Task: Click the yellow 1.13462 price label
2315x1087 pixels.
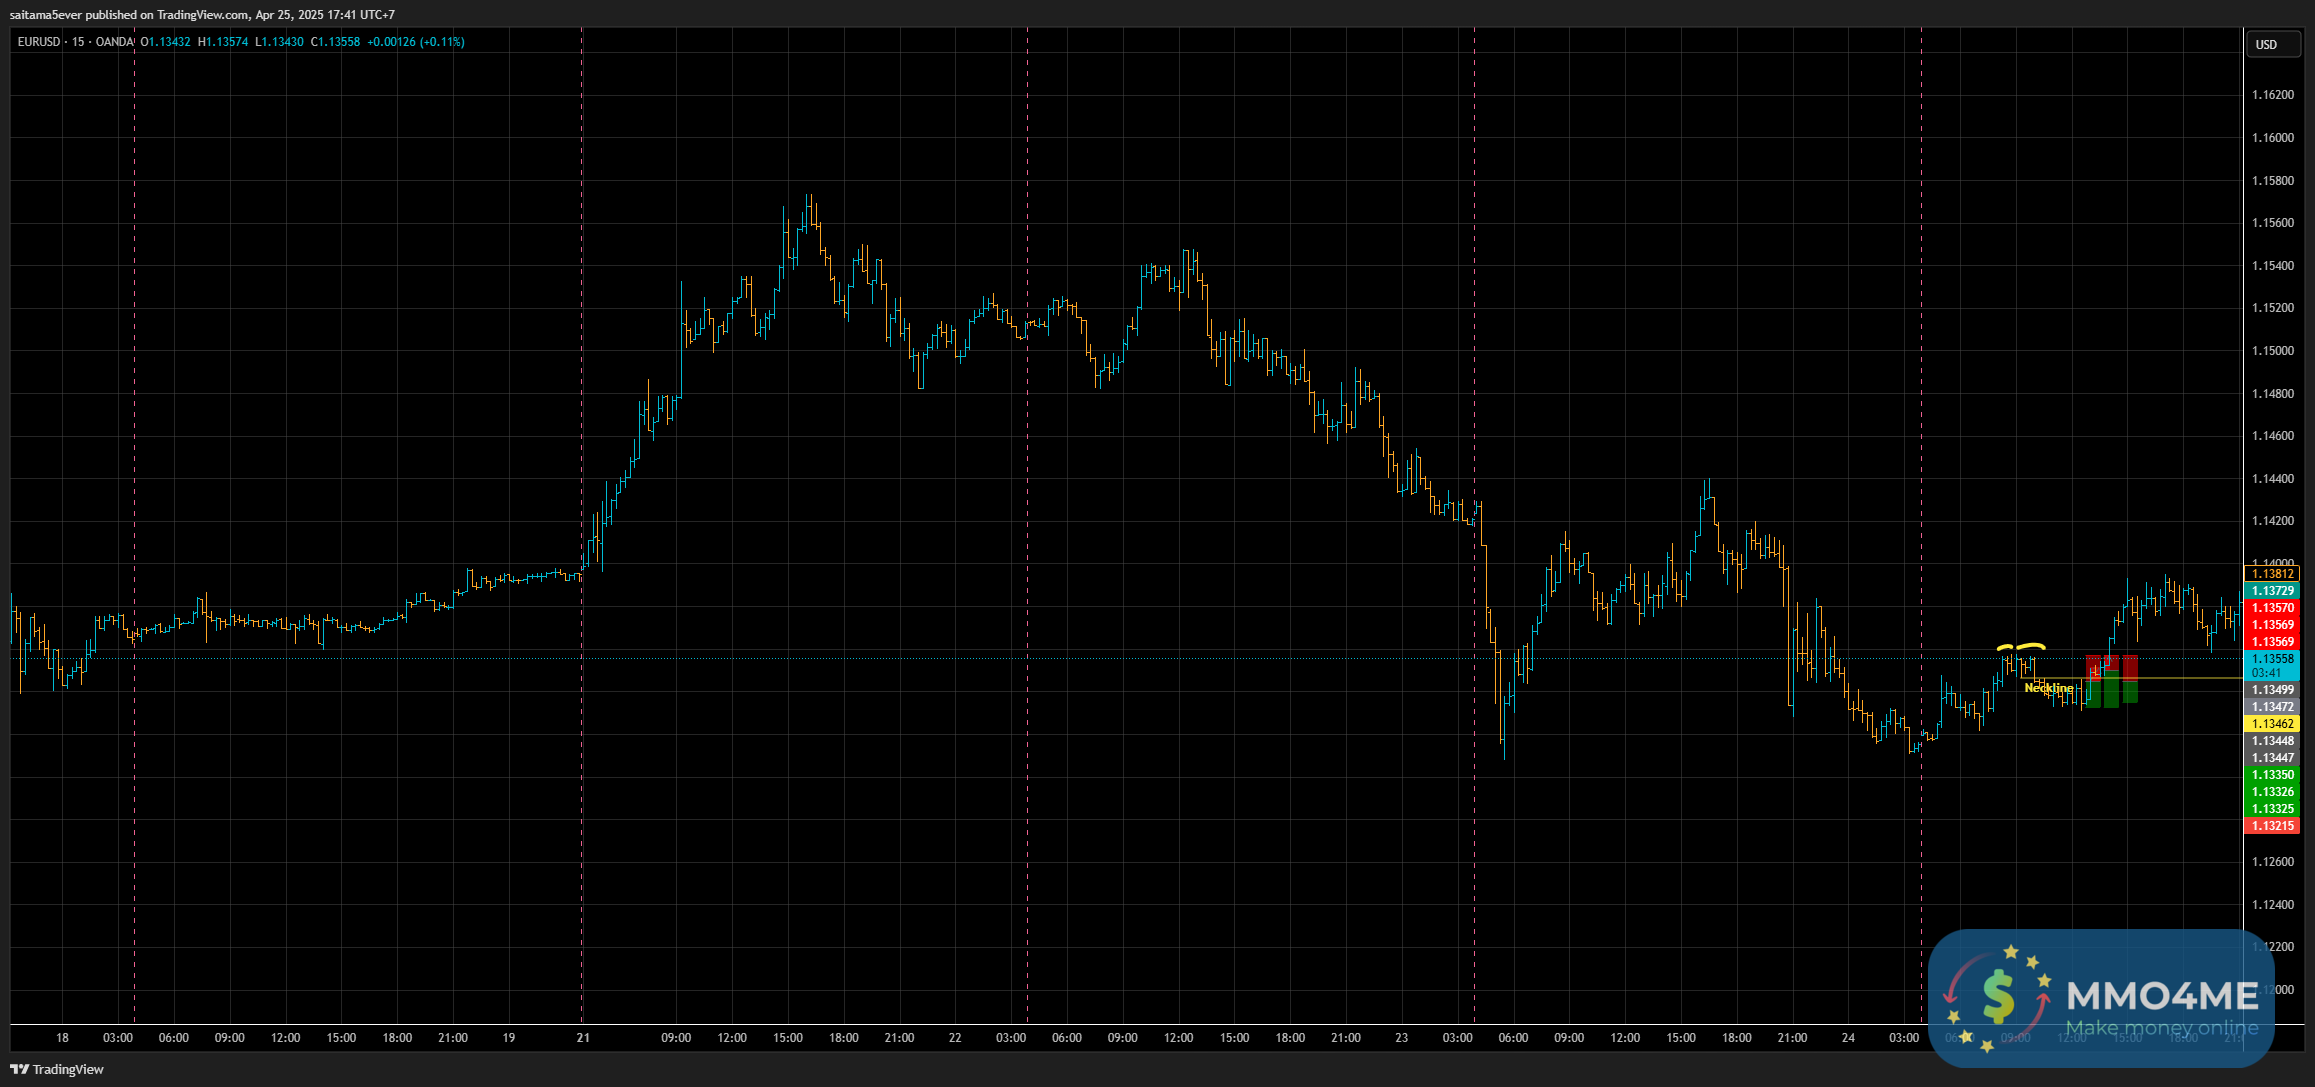Action: pos(2272,724)
